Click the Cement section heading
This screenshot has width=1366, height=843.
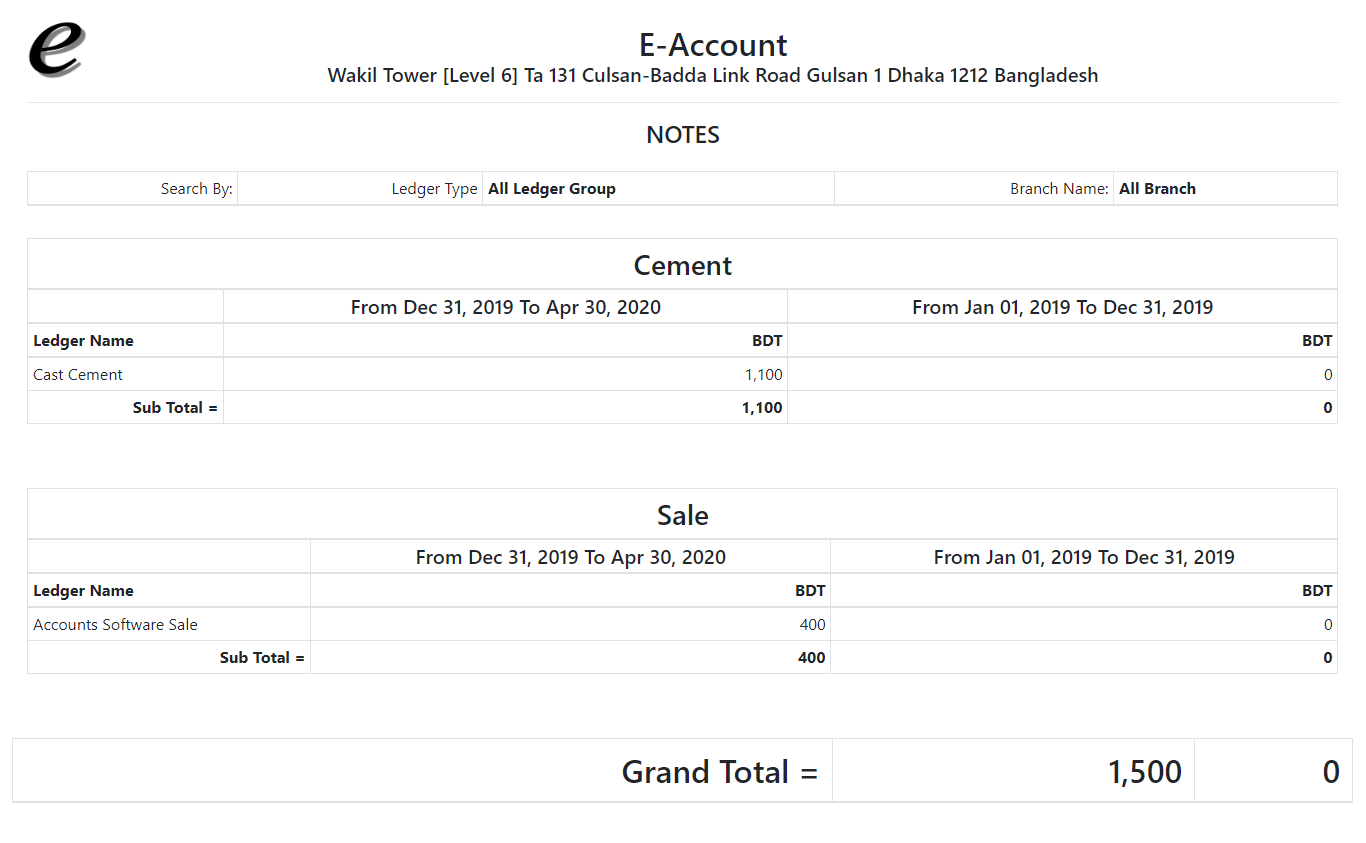coord(683,266)
